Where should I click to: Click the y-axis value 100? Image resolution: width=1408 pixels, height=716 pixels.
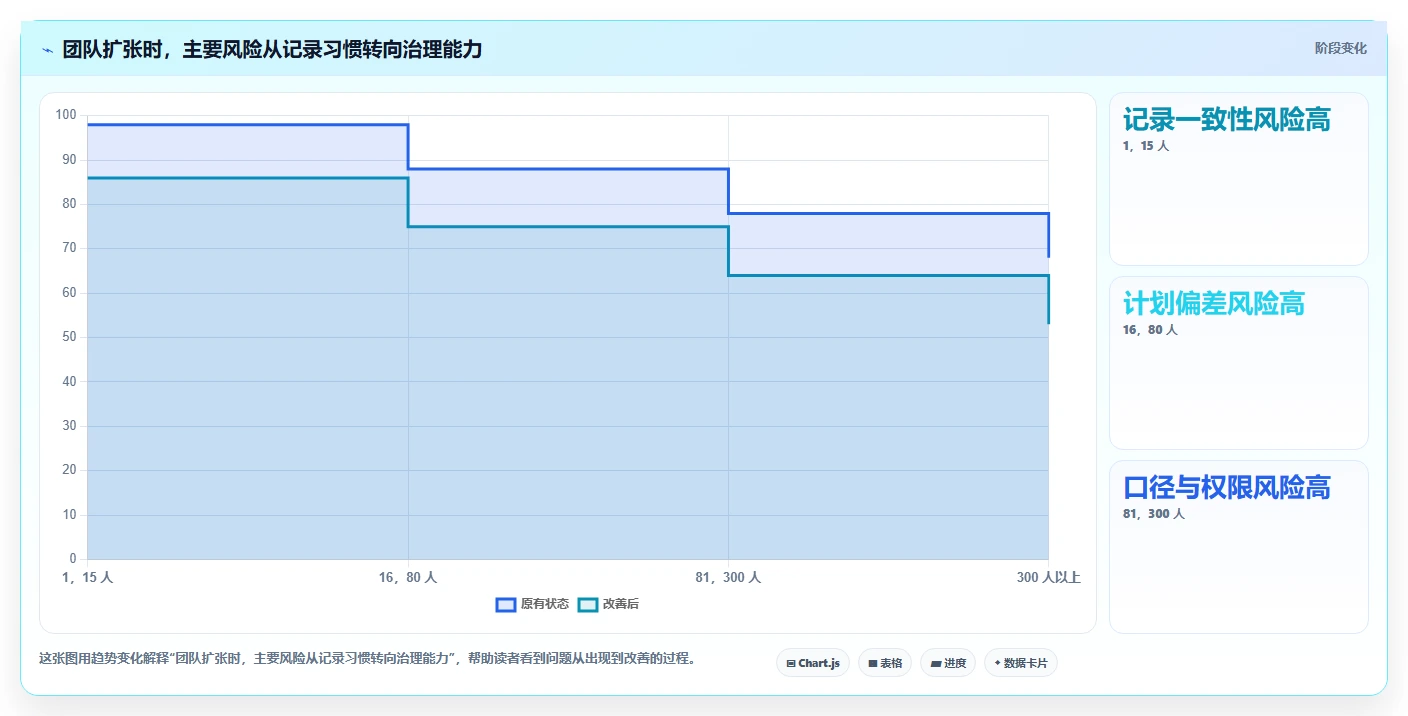coord(66,115)
